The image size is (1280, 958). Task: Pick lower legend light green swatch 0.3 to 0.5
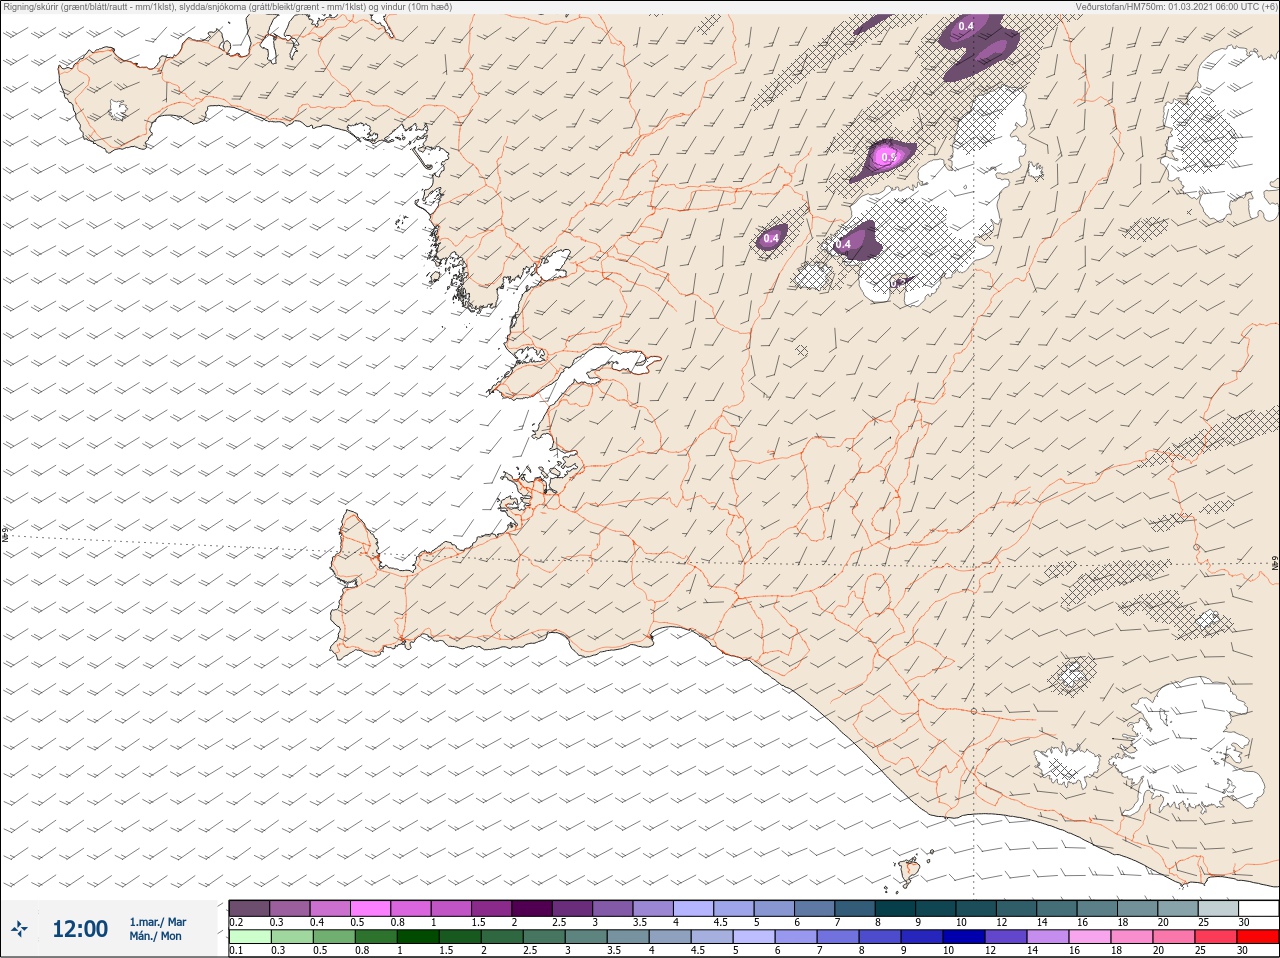[x=290, y=937]
